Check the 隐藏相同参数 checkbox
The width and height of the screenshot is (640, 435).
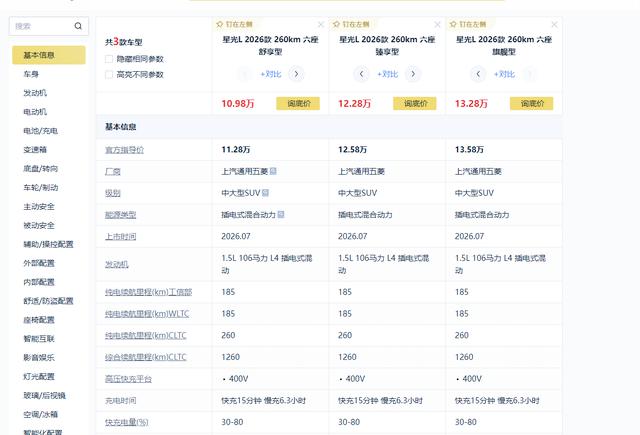pos(109,59)
